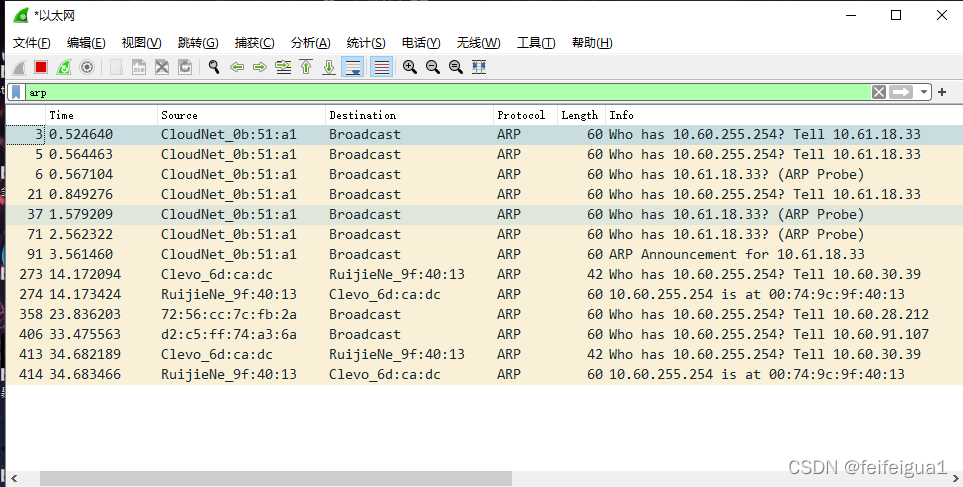
Task: Select packet 273 from Clevo_6d:ca:dc
Action: [x=485, y=274]
